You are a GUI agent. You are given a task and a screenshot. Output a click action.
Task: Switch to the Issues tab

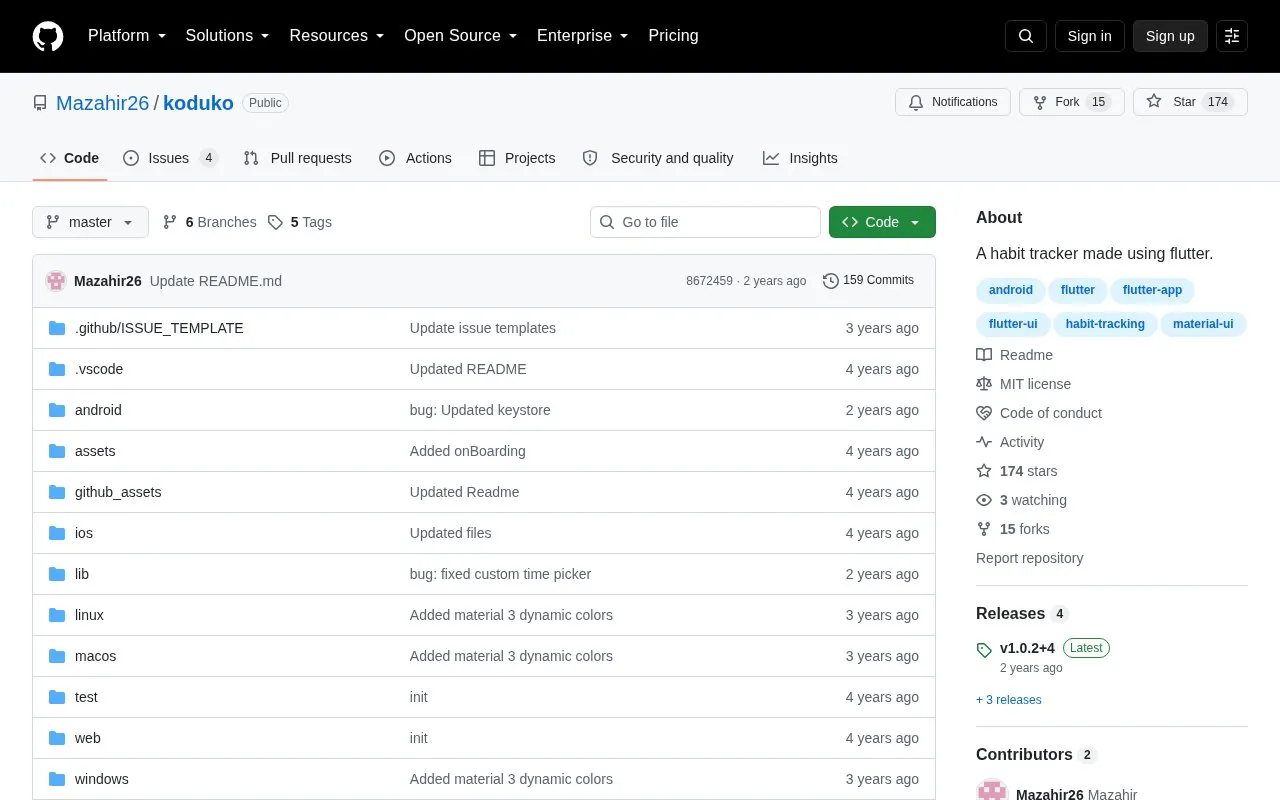pos(170,158)
